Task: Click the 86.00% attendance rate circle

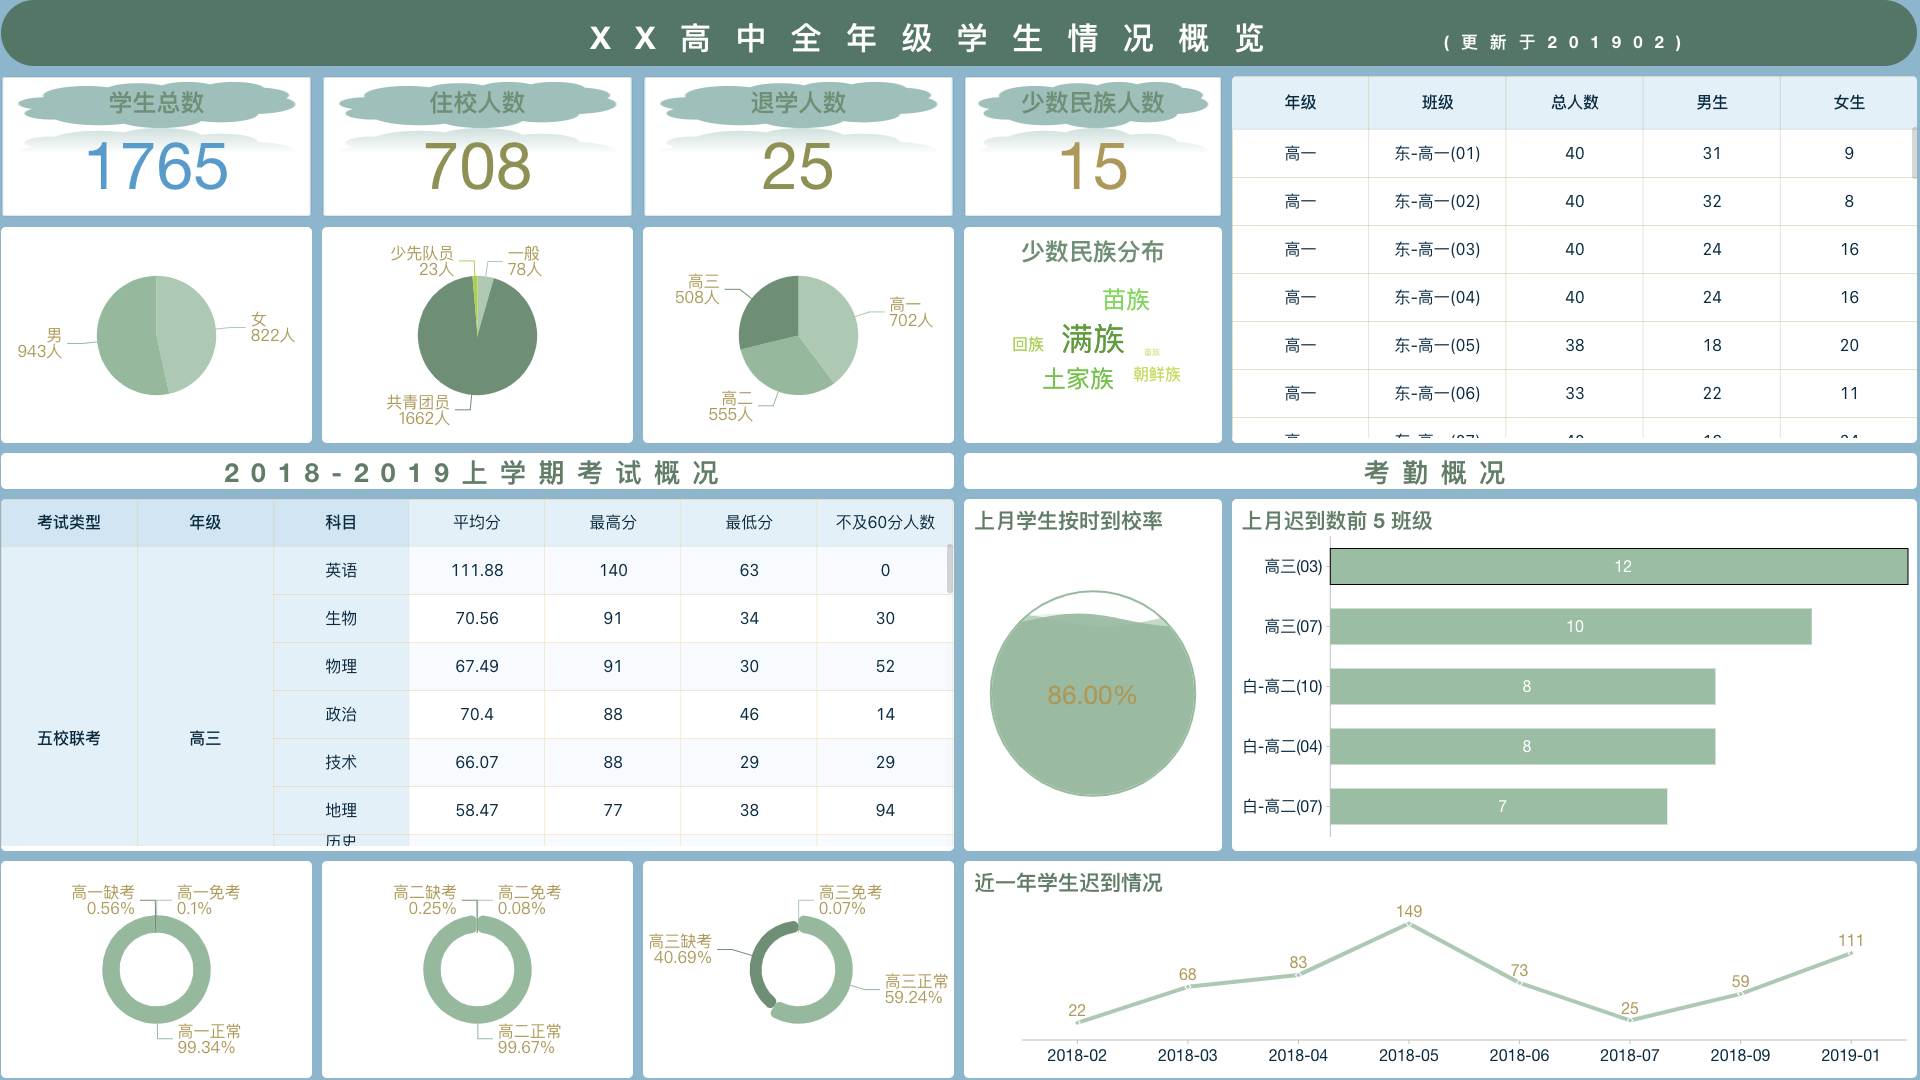Action: click(1092, 692)
